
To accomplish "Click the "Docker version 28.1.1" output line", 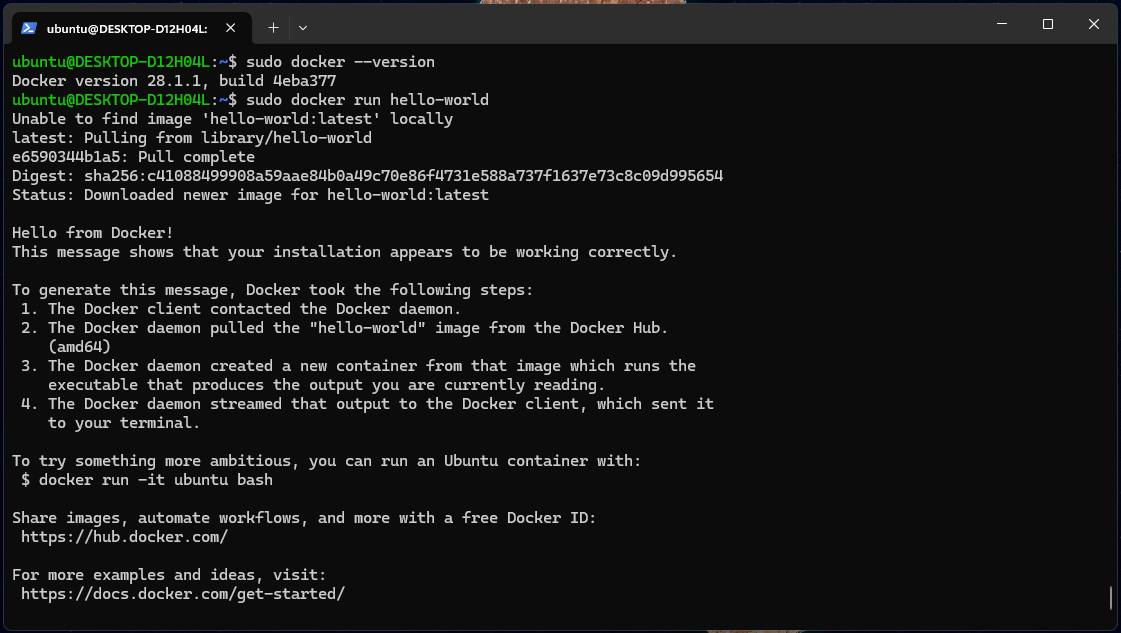I will point(174,81).
